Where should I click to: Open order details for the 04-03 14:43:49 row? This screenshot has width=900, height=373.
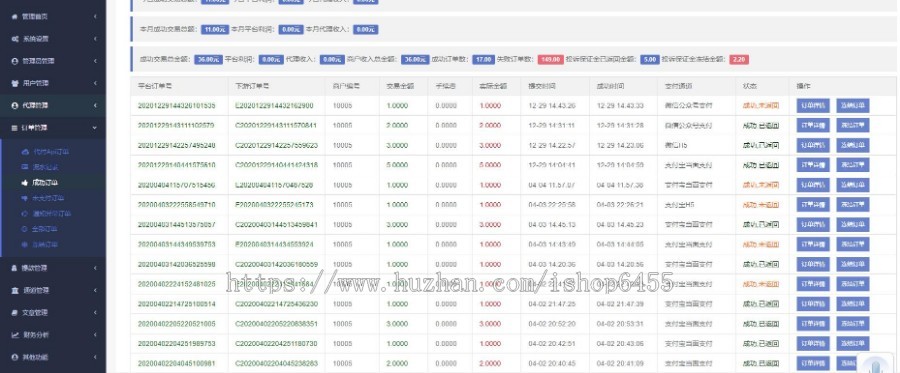(x=813, y=244)
